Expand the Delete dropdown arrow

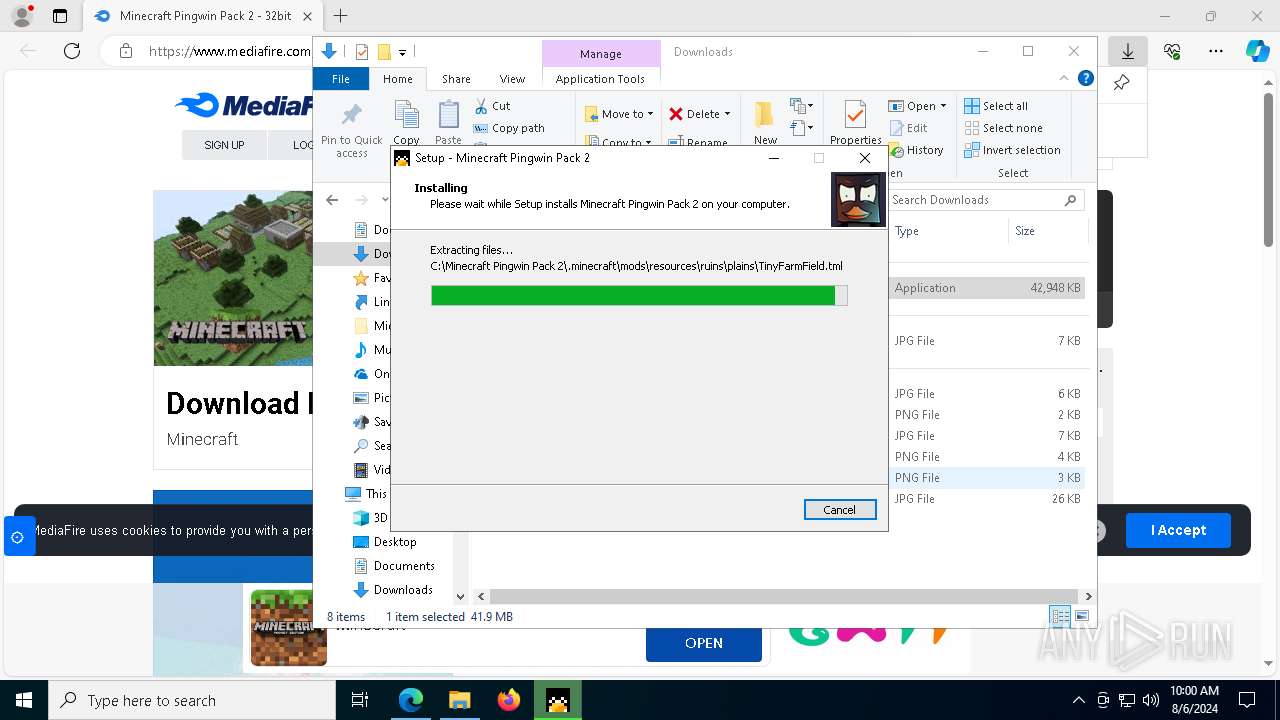click(727, 114)
